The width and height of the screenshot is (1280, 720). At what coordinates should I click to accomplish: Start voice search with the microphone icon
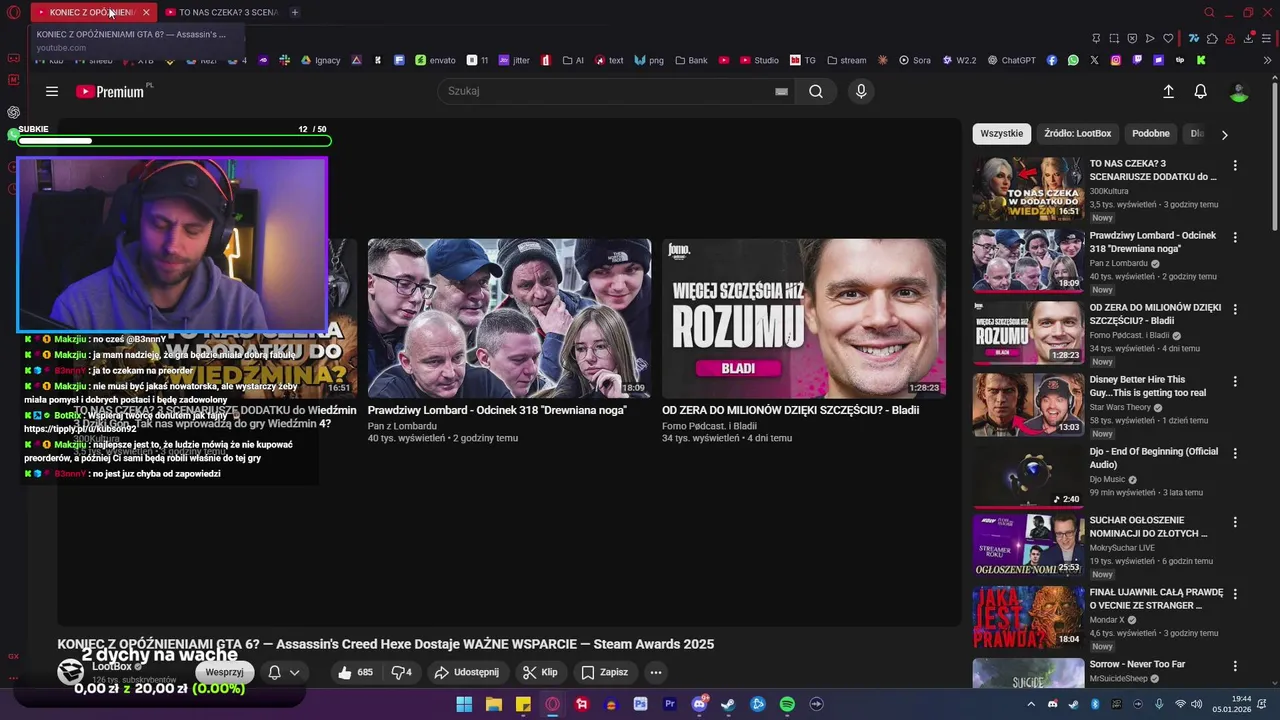(x=861, y=91)
